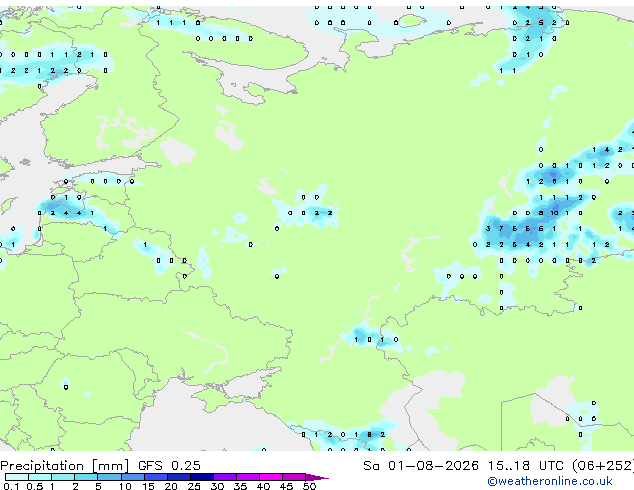Click the 10 to 15 mm legend swatch
634x490 pixels.
coord(132,477)
